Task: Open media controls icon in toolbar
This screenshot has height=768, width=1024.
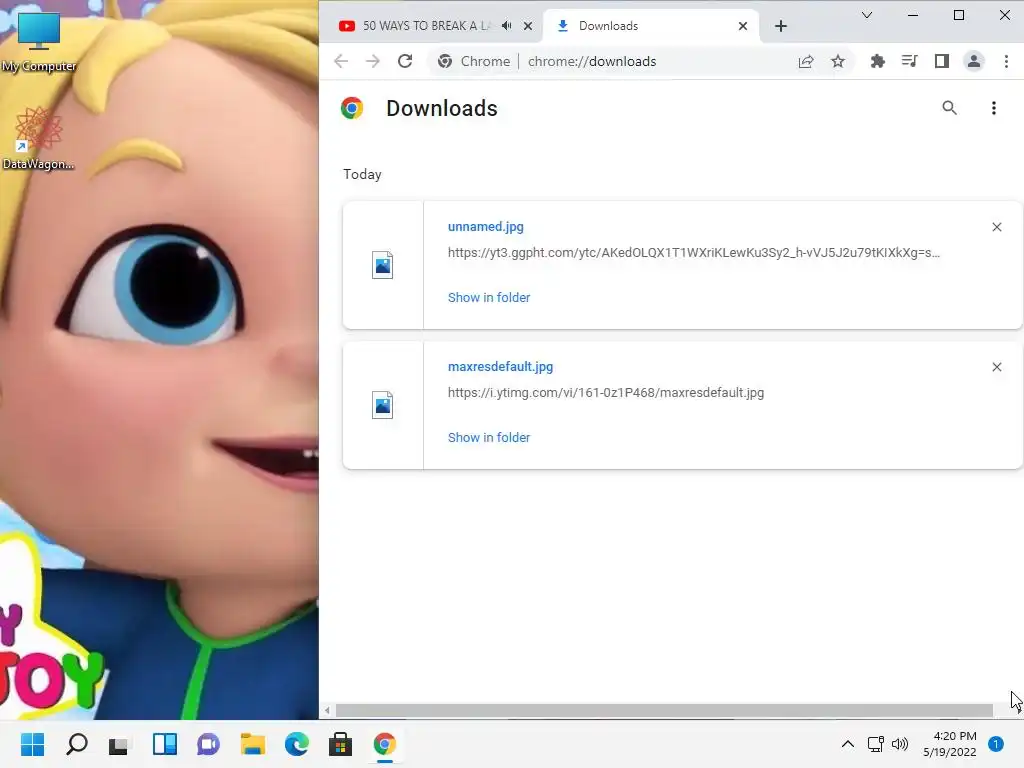Action: [909, 61]
